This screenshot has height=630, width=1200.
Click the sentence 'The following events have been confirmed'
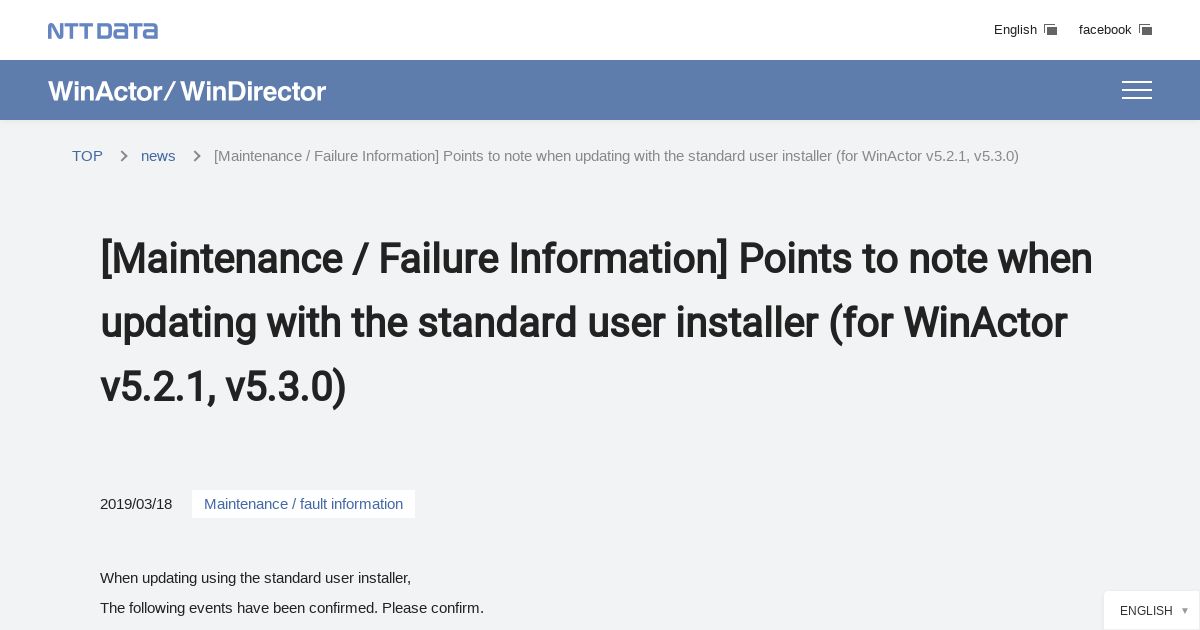click(x=292, y=608)
